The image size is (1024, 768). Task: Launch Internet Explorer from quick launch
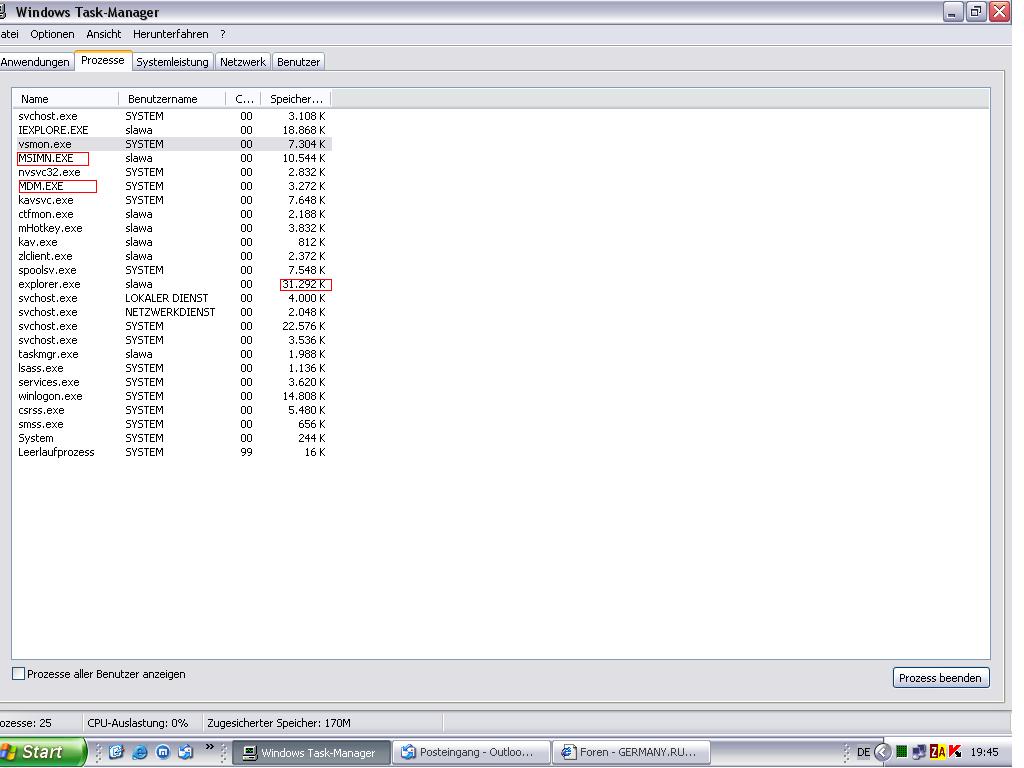point(139,752)
